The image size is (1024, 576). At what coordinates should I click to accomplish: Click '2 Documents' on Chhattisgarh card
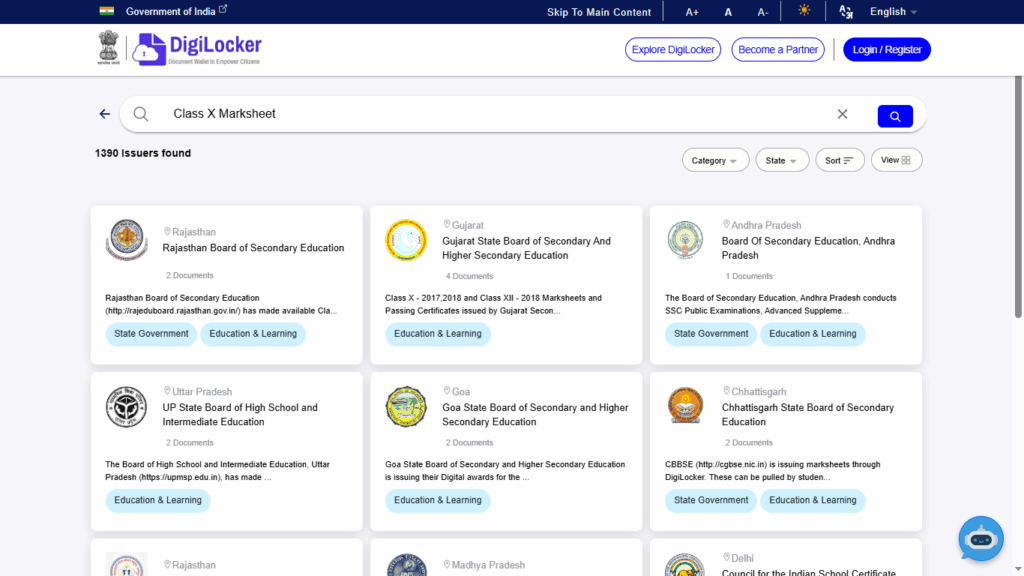click(748, 443)
